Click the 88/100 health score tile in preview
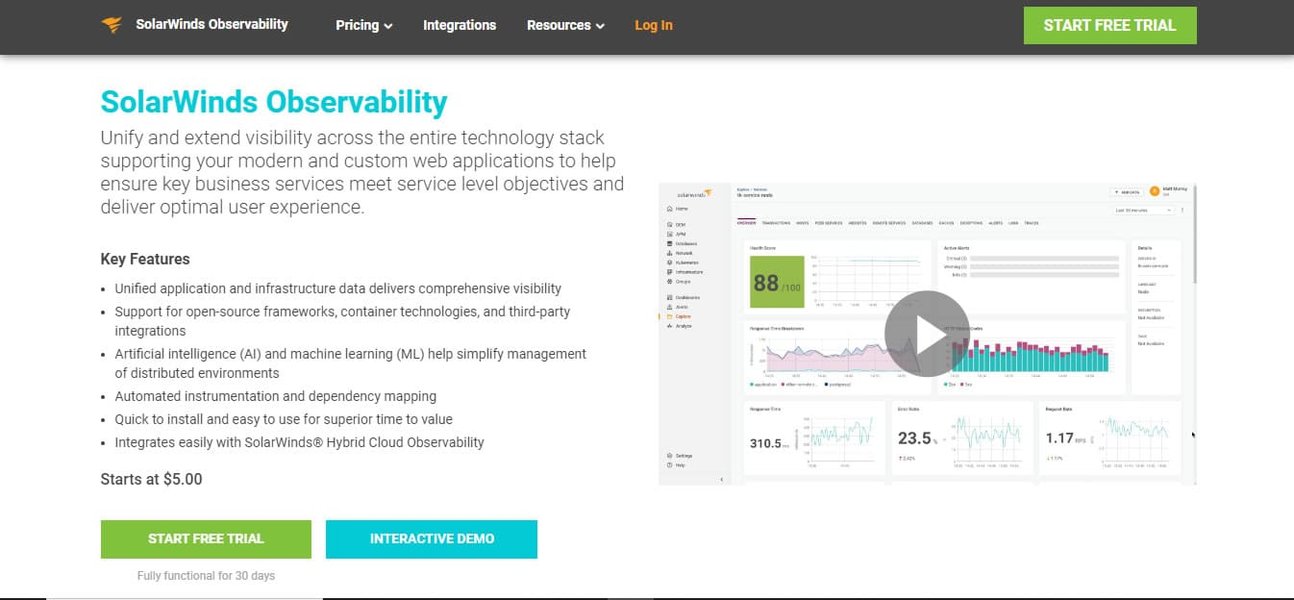The height and width of the screenshot is (600, 1294). tap(777, 282)
